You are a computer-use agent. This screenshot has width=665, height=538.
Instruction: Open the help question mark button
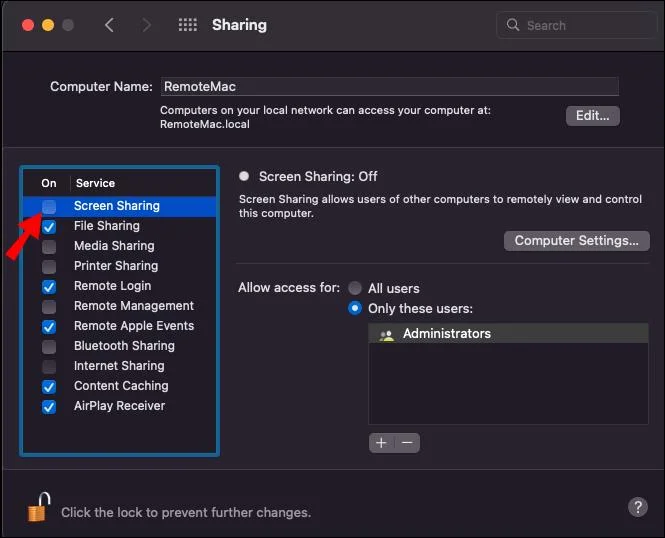click(x=637, y=508)
